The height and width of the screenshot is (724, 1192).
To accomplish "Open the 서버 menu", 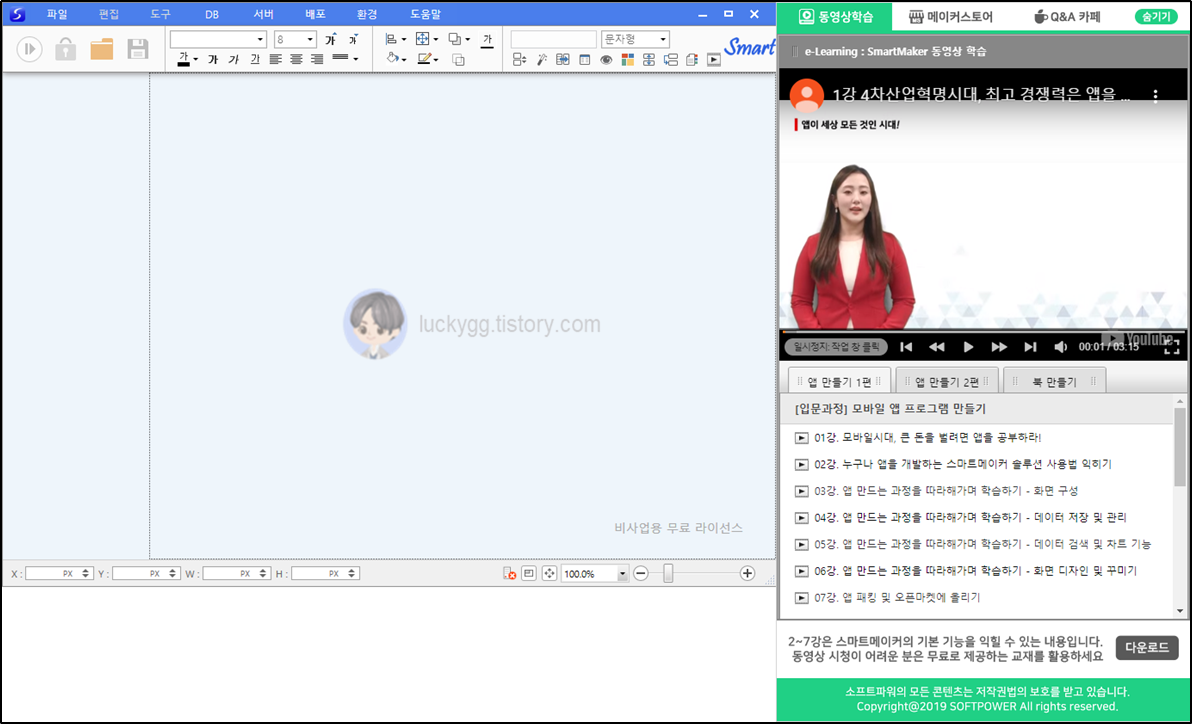I will coord(264,14).
